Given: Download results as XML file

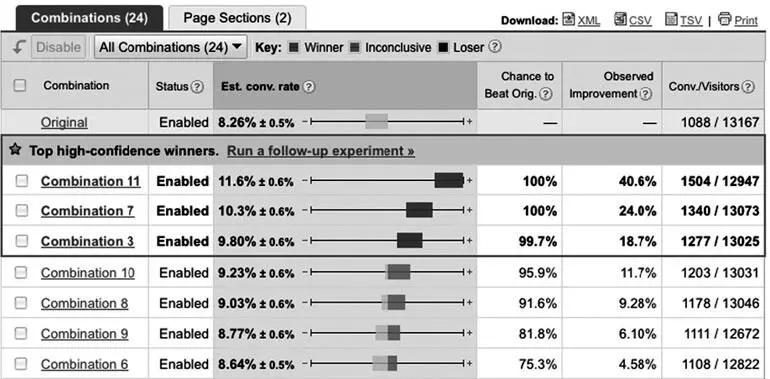Looking at the screenshot, I should [x=581, y=20].
